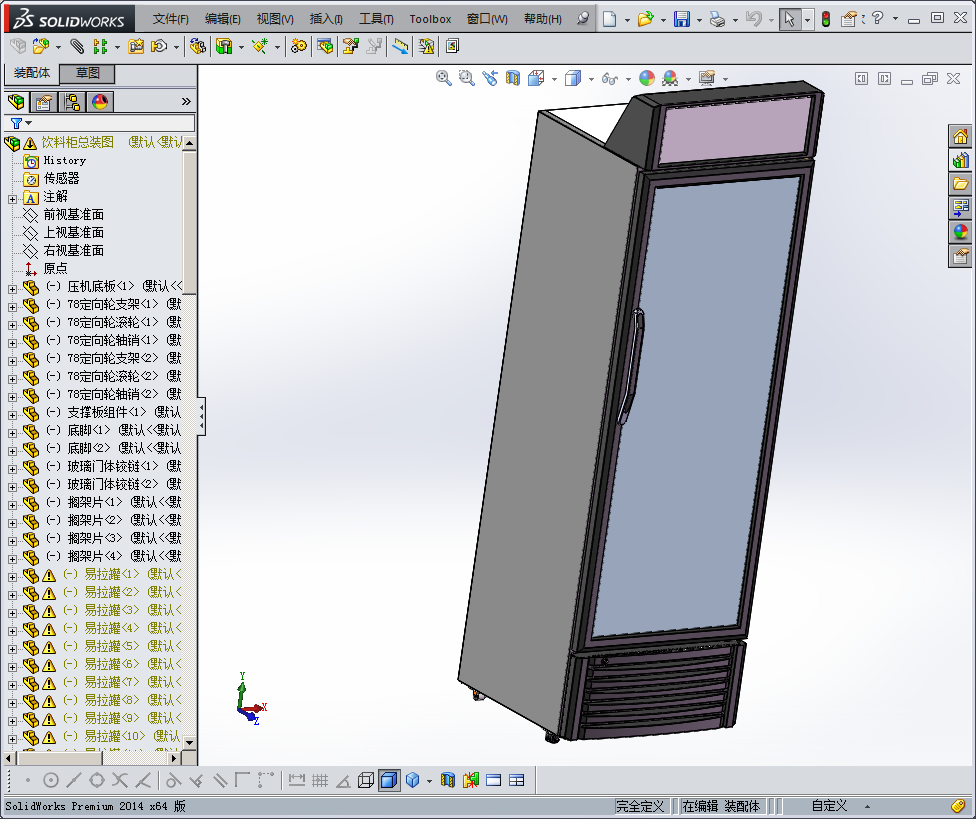The height and width of the screenshot is (819, 976).
Task: Toggle the grid snap icon
Action: (320, 780)
